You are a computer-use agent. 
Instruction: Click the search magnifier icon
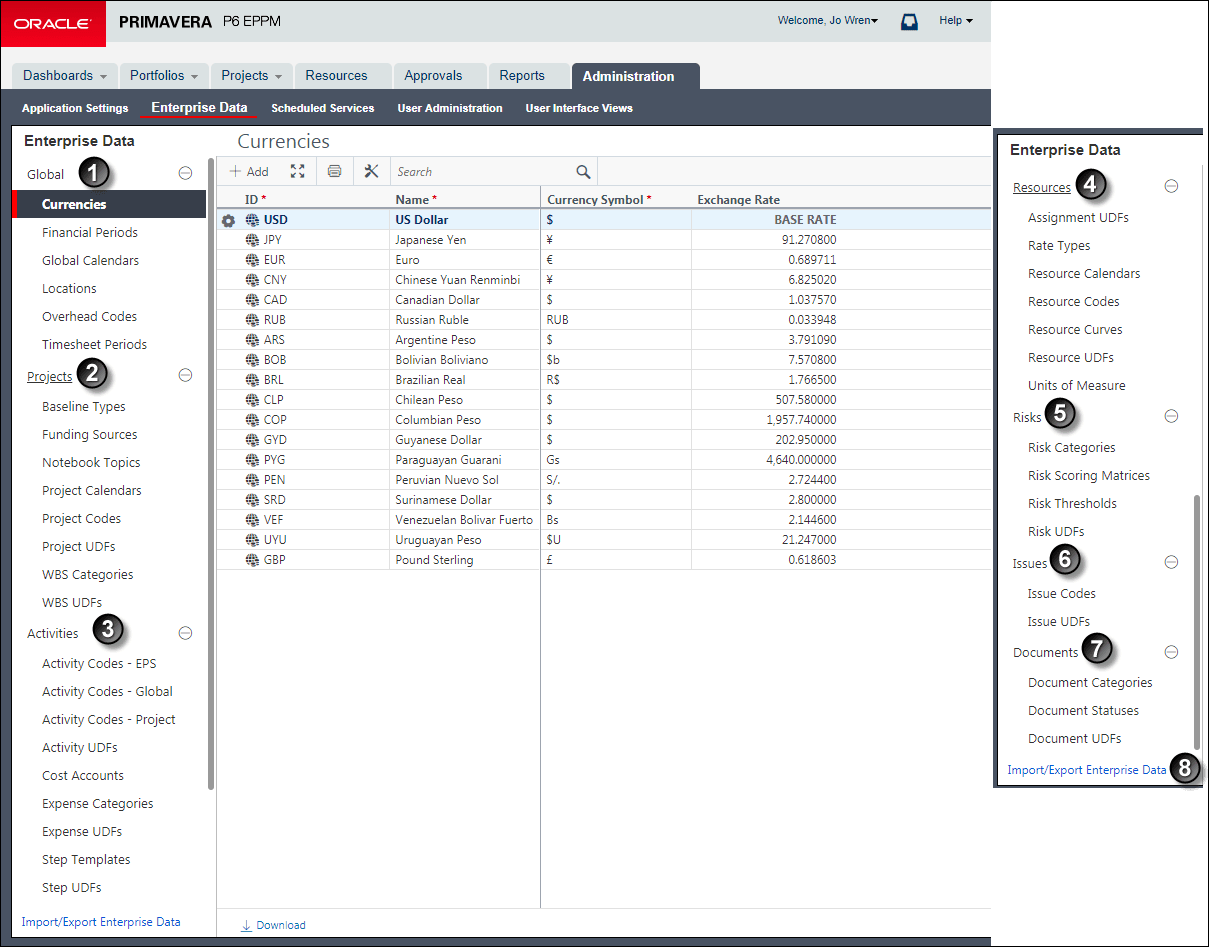pyautogui.click(x=583, y=171)
